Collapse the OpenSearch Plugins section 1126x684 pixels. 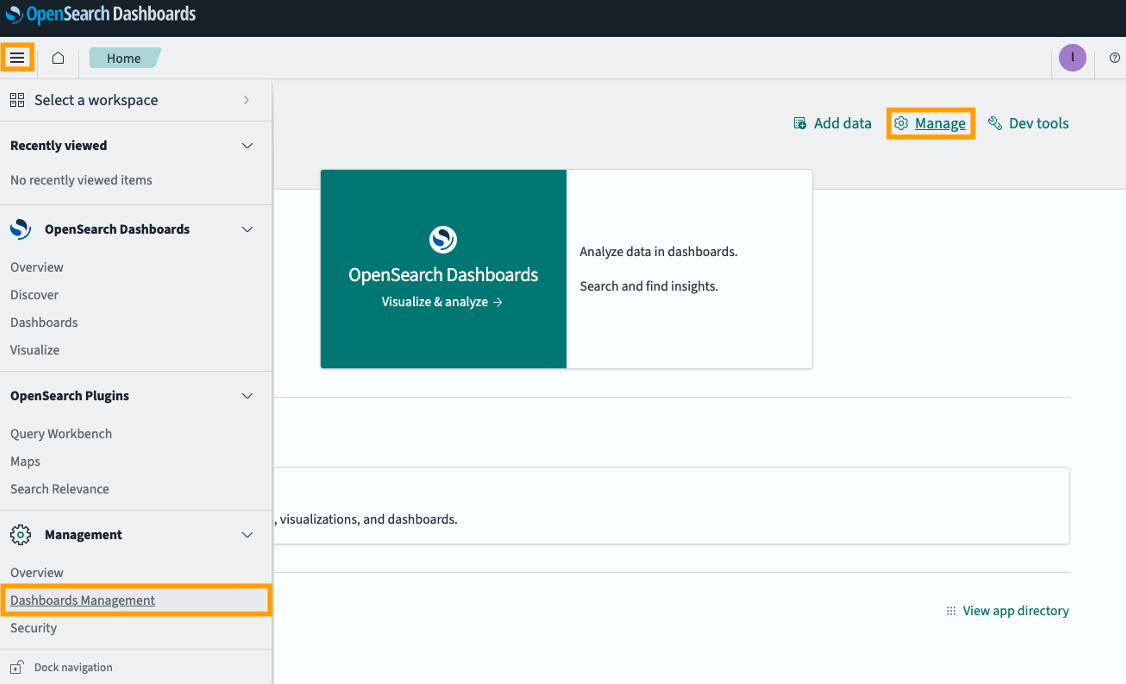pos(248,396)
